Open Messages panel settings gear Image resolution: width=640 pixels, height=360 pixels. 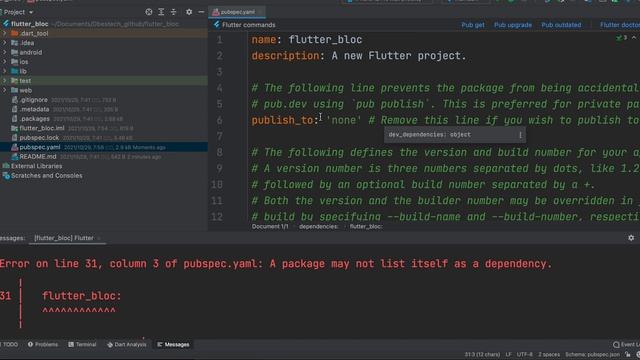pyautogui.click(x=631, y=238)
